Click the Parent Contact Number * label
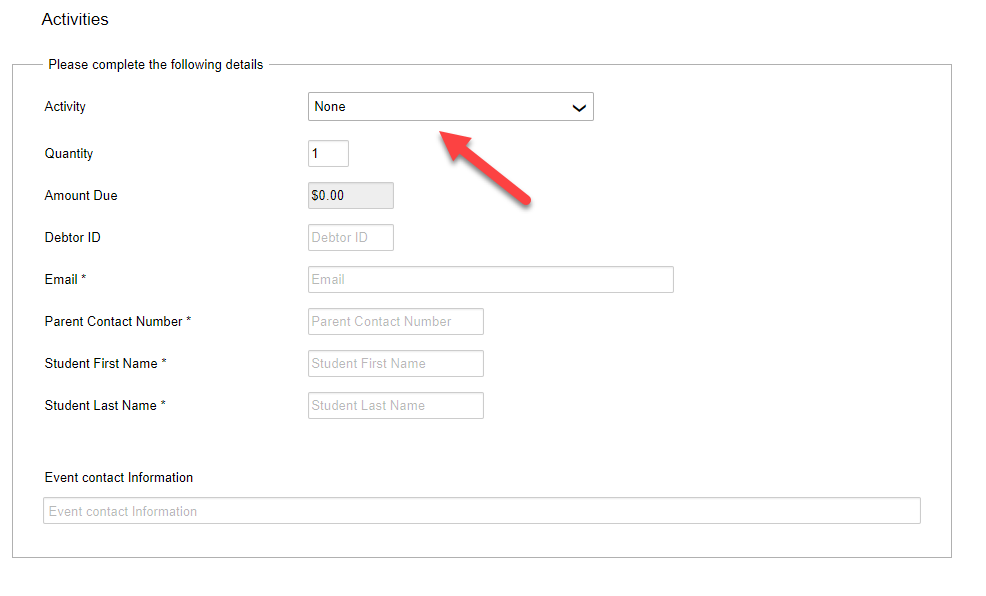986x596 pixels. point(118,321)
